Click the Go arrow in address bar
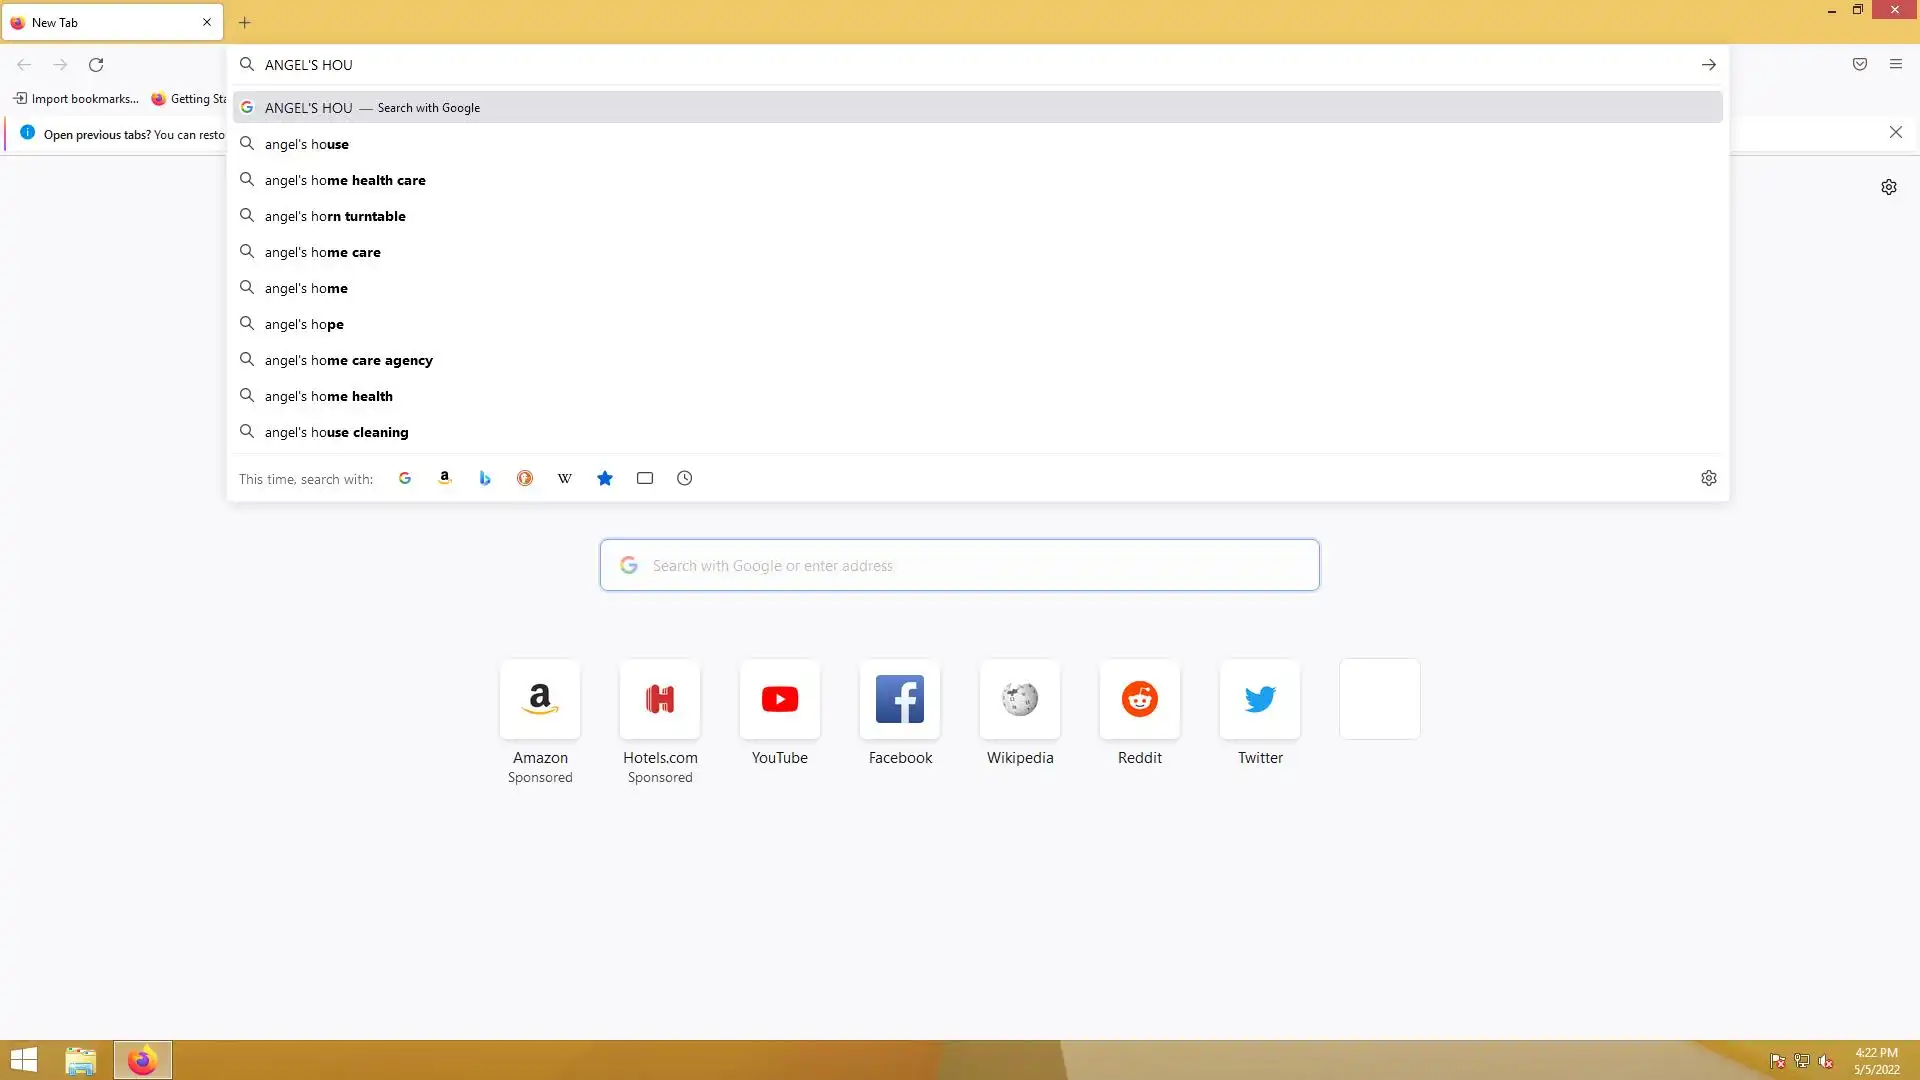 (1709, 64)
